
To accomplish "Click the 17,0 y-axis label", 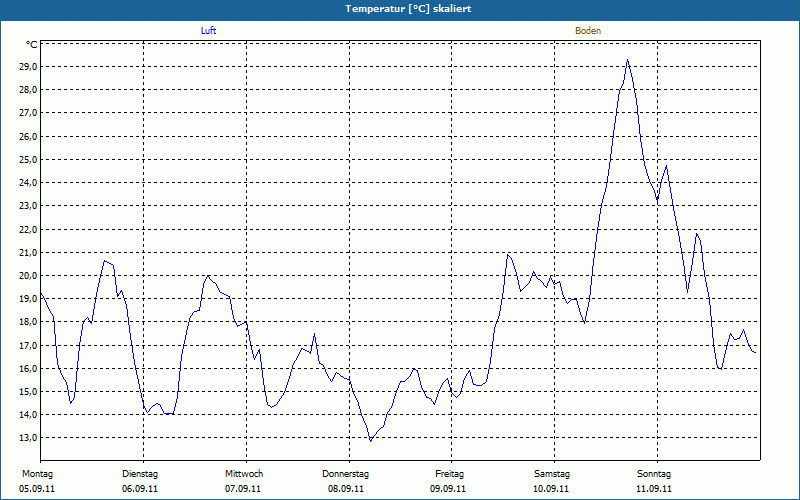I will 28,345.
